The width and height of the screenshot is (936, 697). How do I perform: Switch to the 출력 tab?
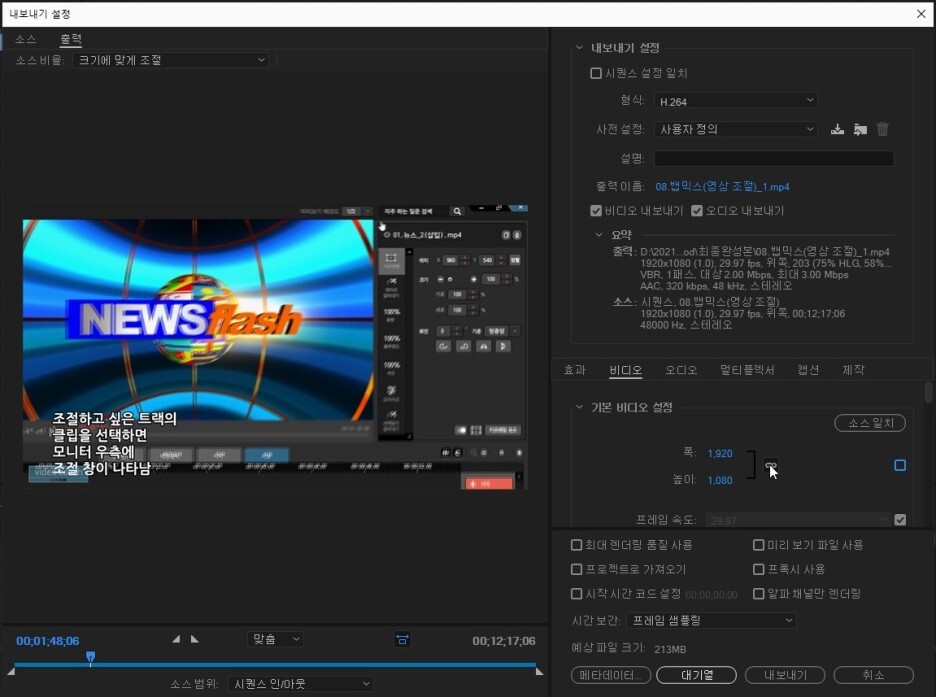coord(71,39)
